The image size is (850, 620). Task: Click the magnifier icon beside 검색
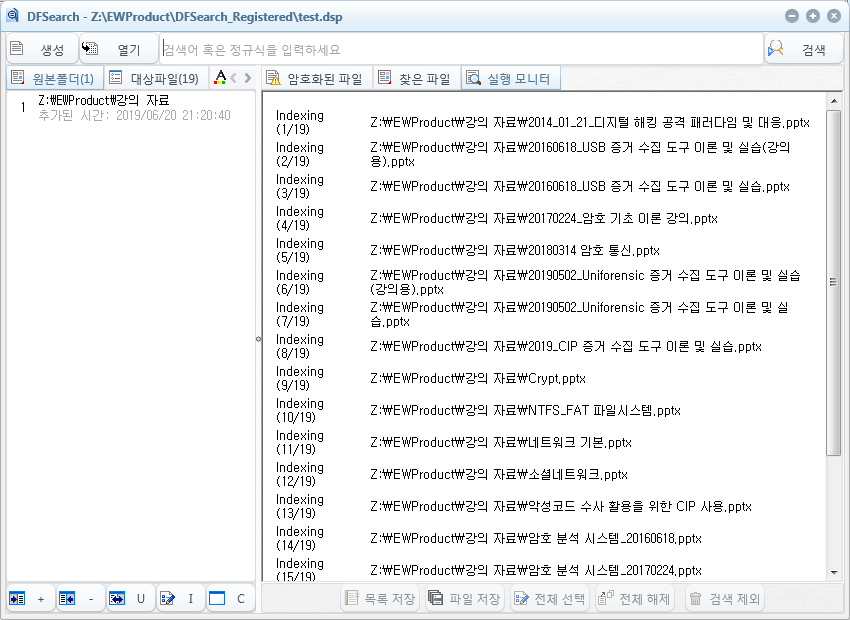click(x=776, y=48)
